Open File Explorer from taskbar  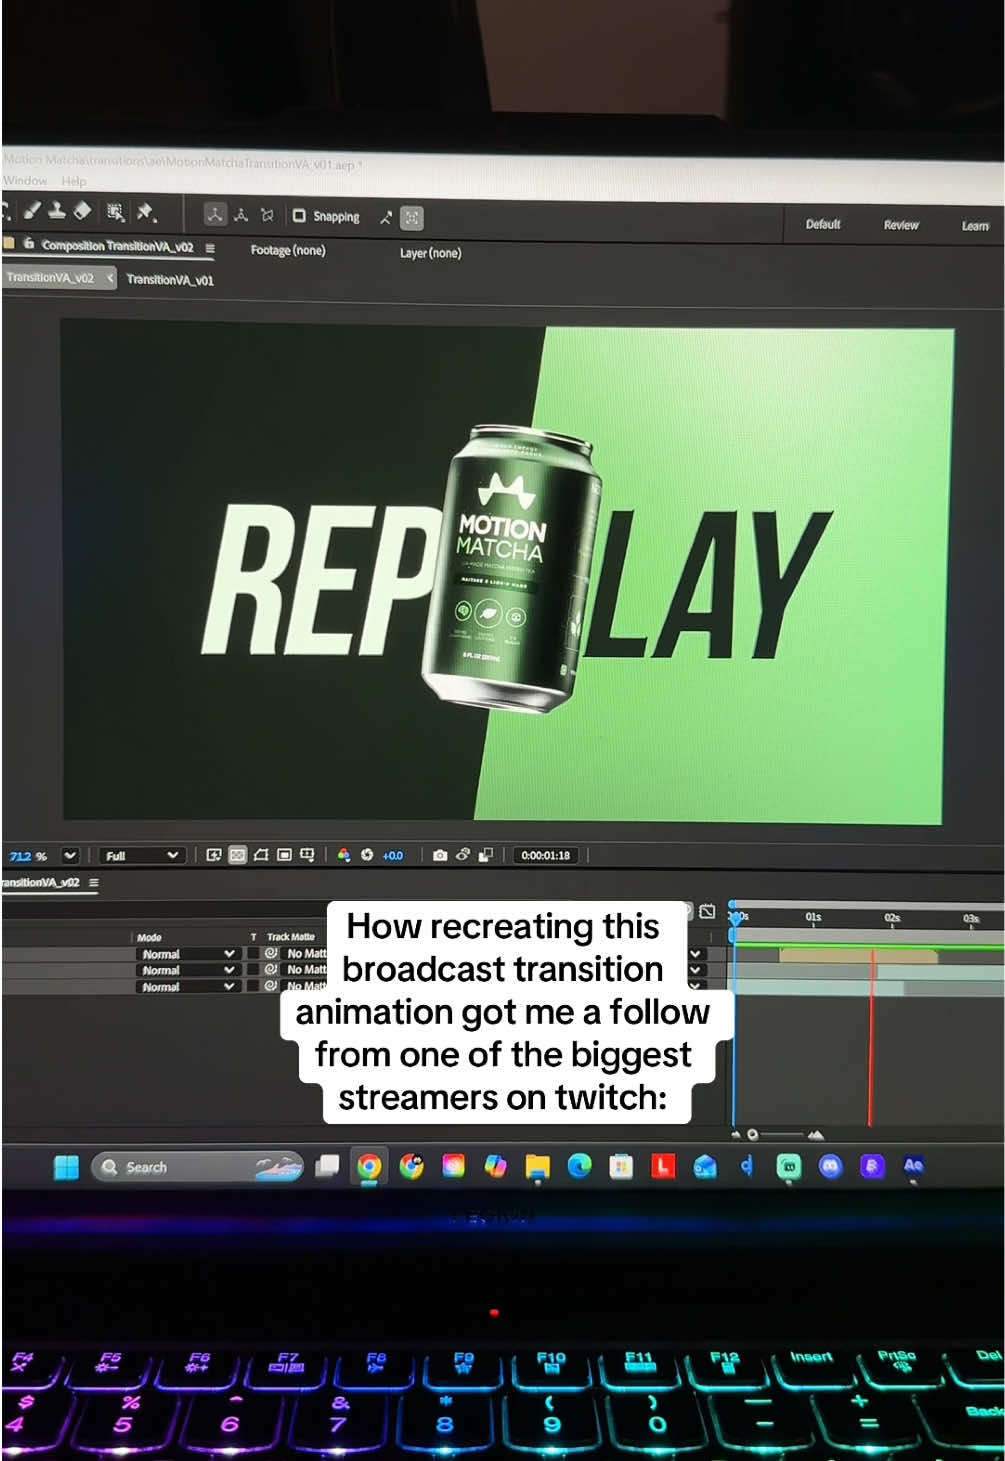pyautogui.click(x=537, y=1166)
